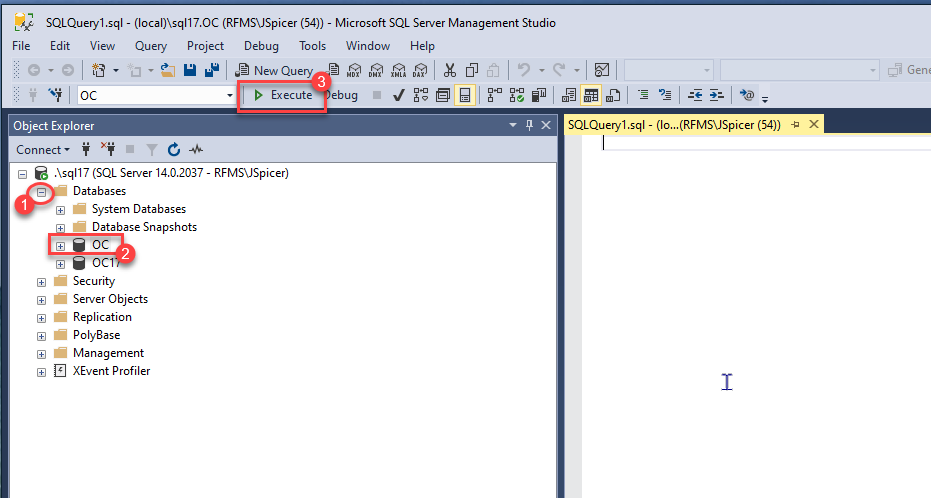Select Results to File
This screenshot has width=931, height=498.
click(x=613, y=95)
